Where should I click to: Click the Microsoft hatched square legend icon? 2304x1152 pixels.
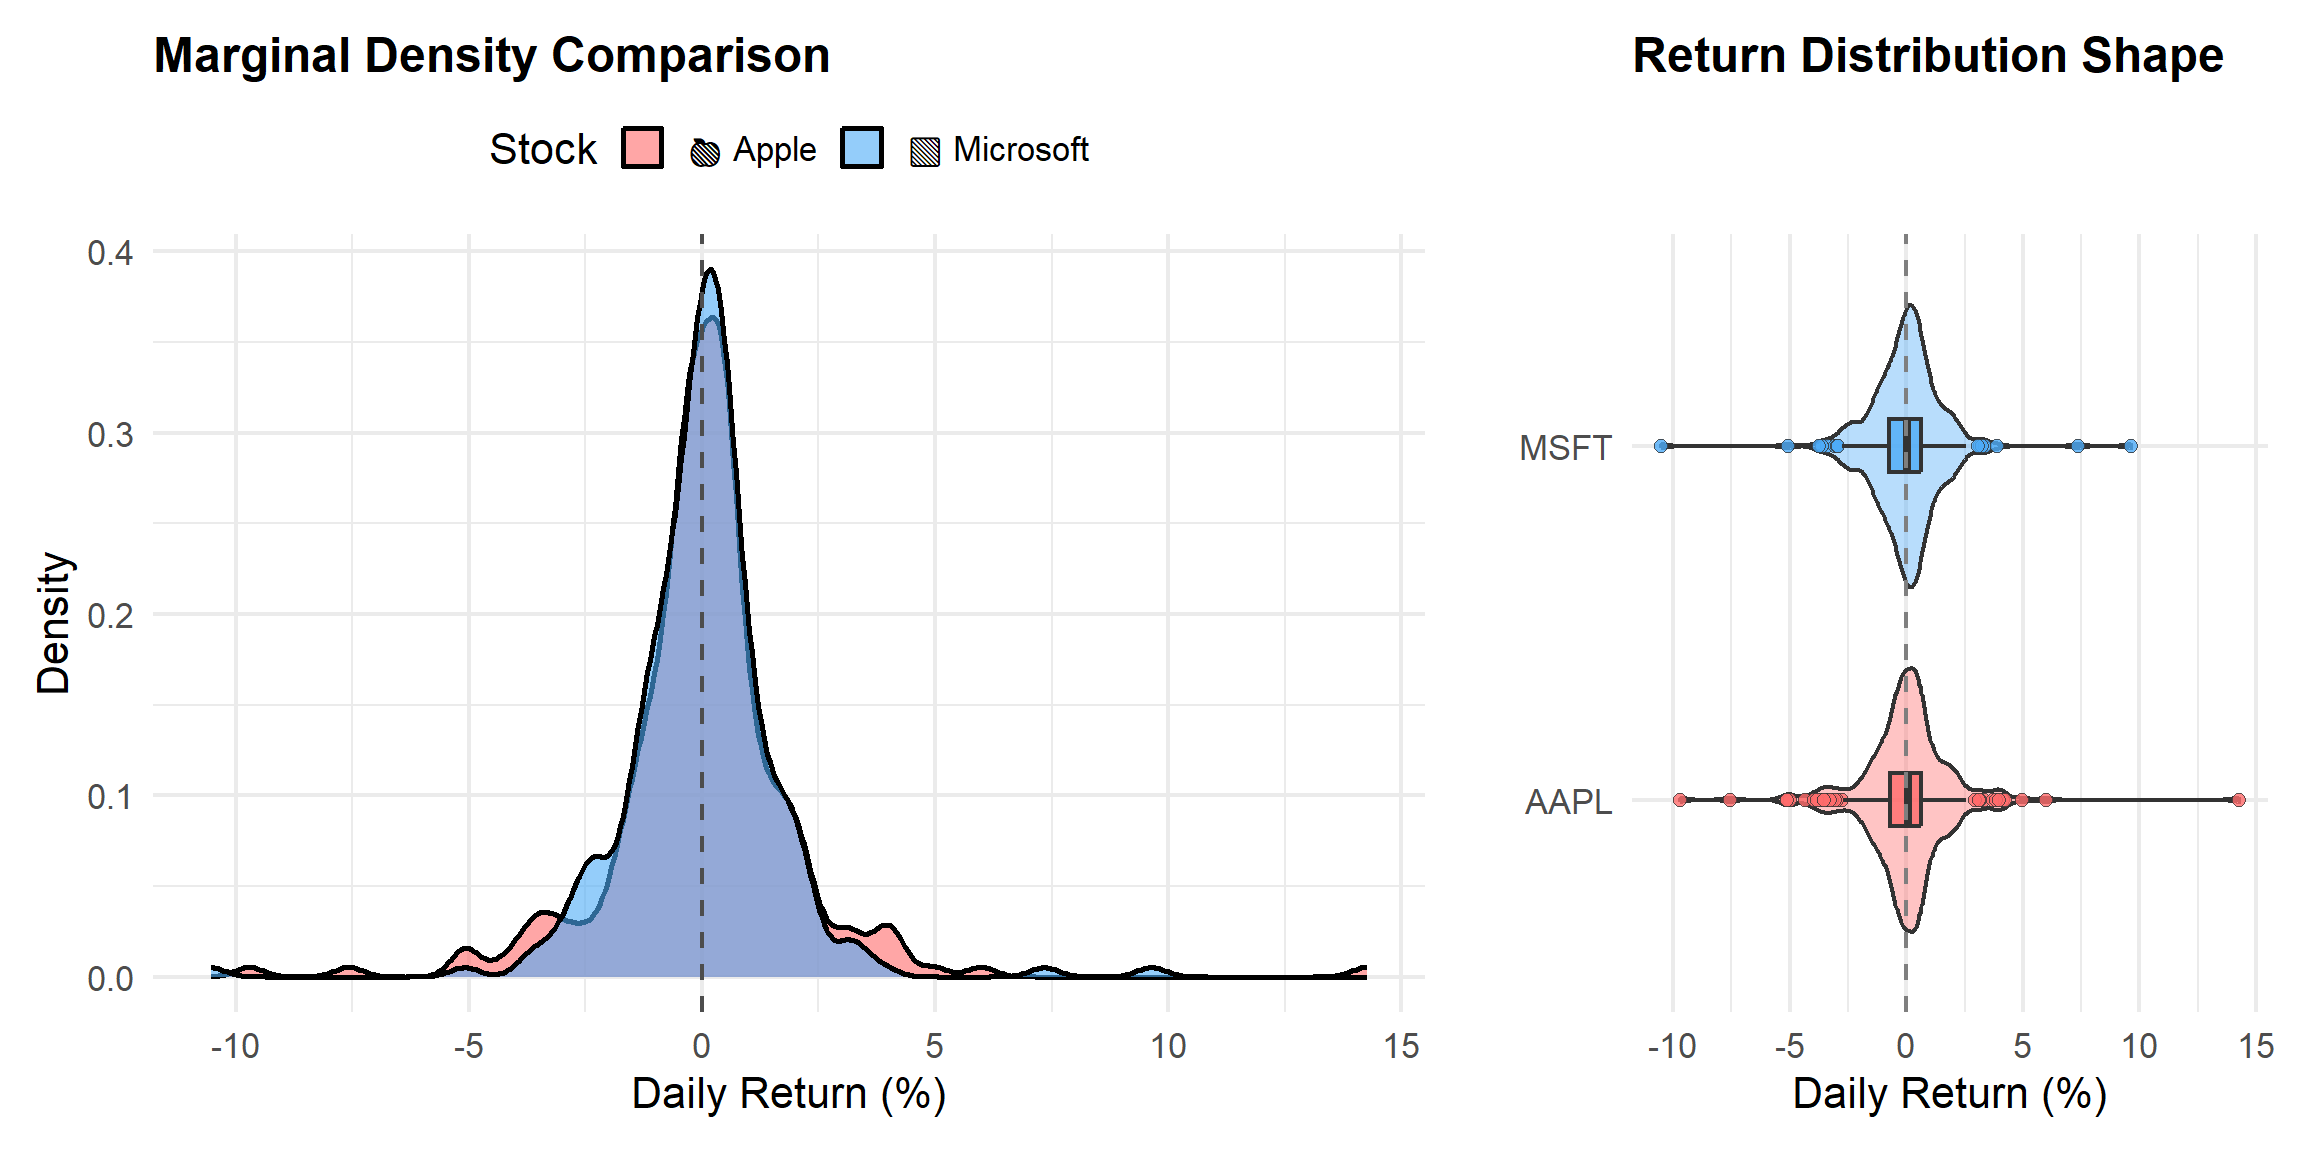(925, 152)
